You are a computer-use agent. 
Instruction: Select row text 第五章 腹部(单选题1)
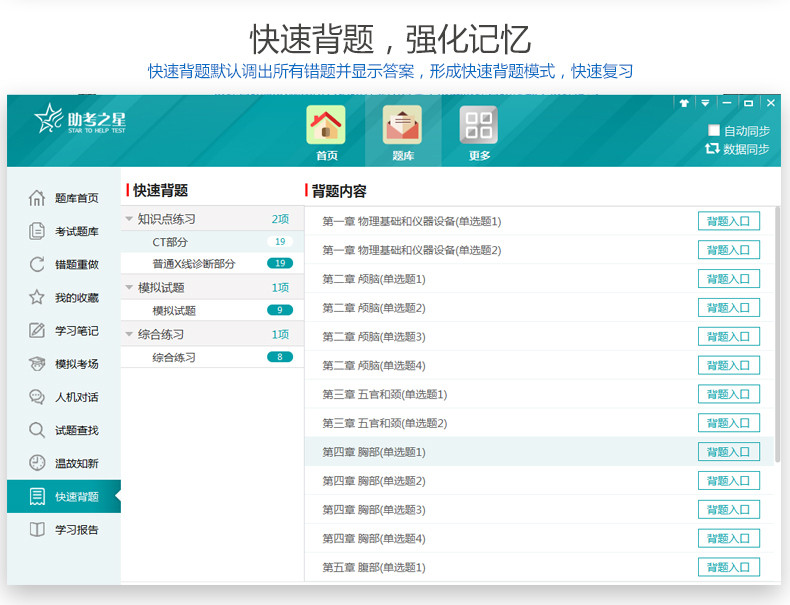tap(374, 567)
